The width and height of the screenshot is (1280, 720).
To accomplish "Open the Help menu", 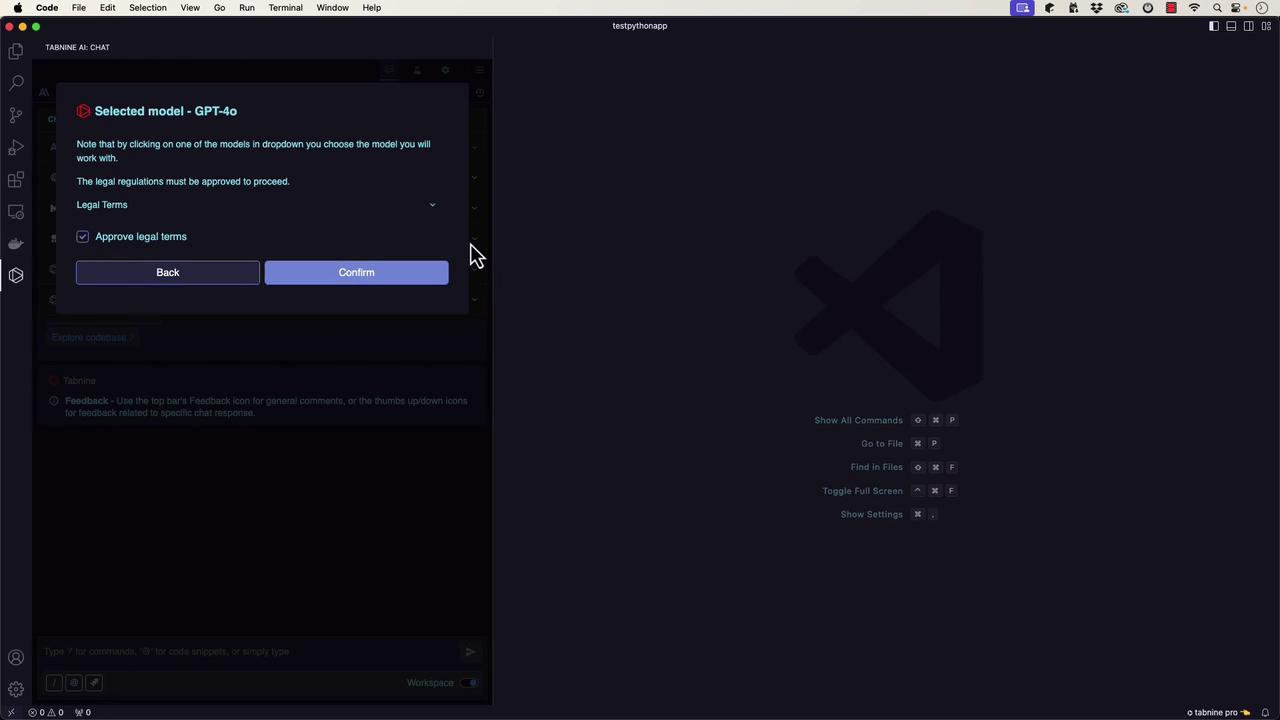I will coord(372,8).
